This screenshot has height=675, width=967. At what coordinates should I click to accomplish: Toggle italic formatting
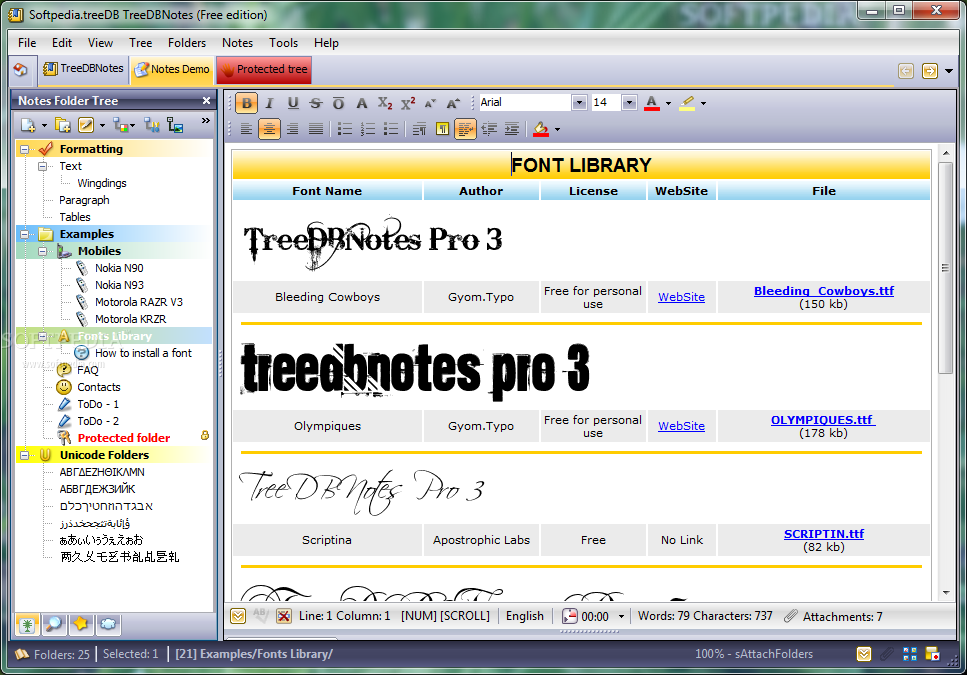(269, 103)
